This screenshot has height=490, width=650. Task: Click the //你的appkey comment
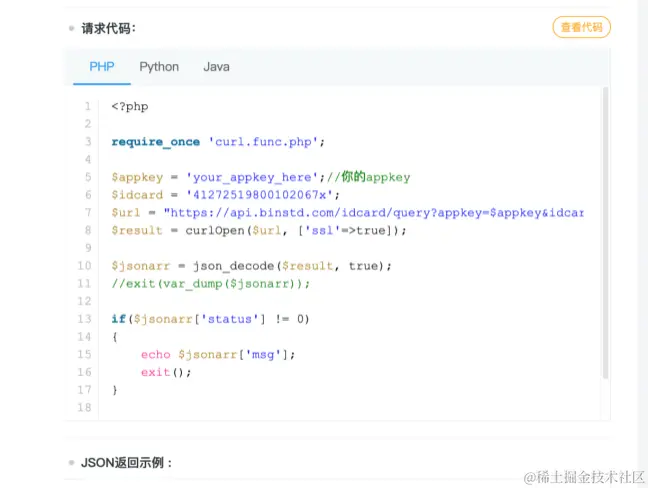pos(369,177)
